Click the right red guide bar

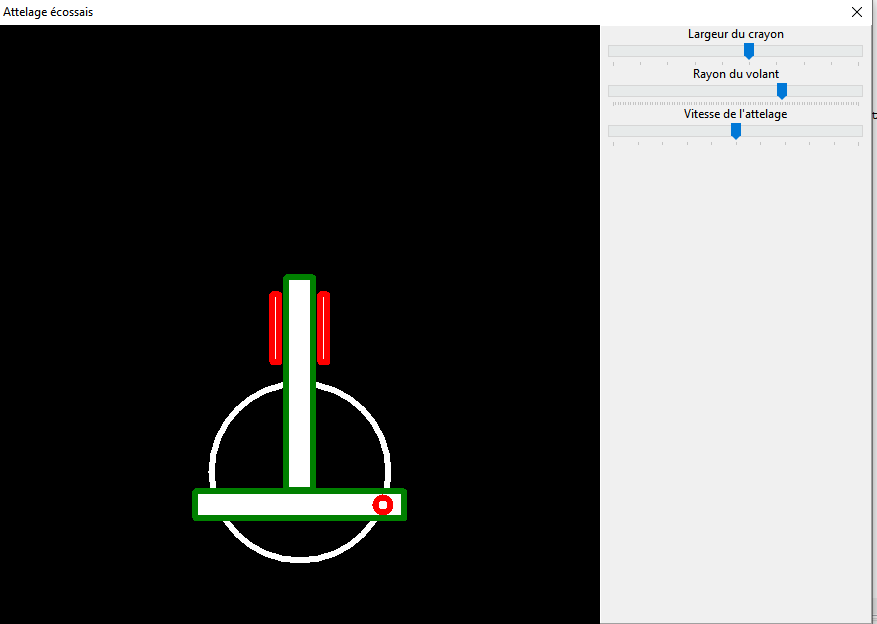323,328
